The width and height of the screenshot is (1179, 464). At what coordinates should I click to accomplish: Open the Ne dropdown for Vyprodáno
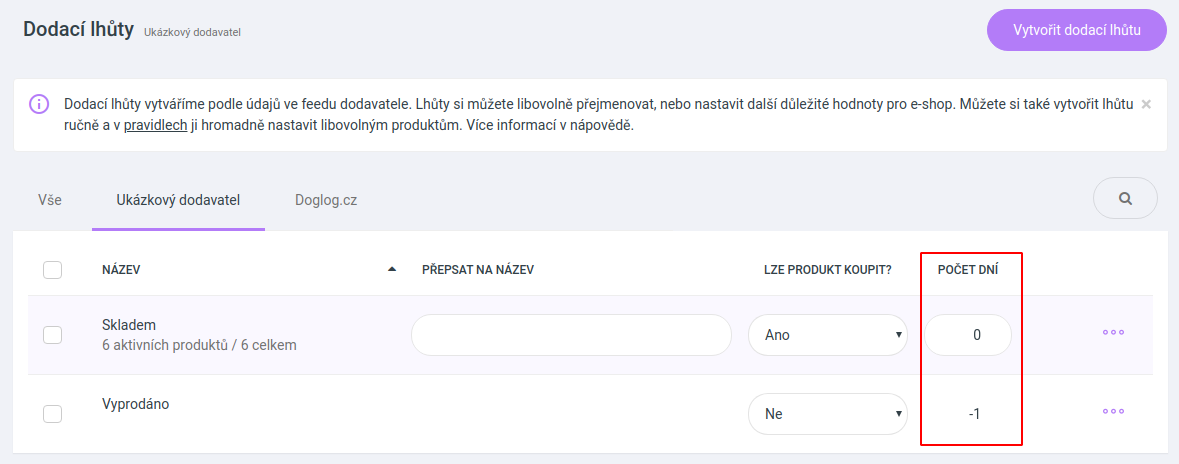(828, 414)
